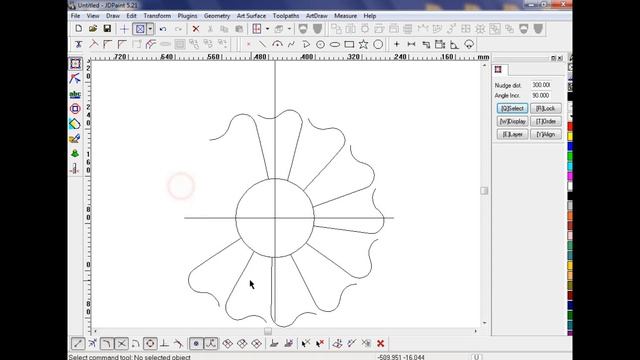Open the dropdown arrow beside the red grid icon
Image resolution: width=640 pixels, height=360 pixels.
267,29
